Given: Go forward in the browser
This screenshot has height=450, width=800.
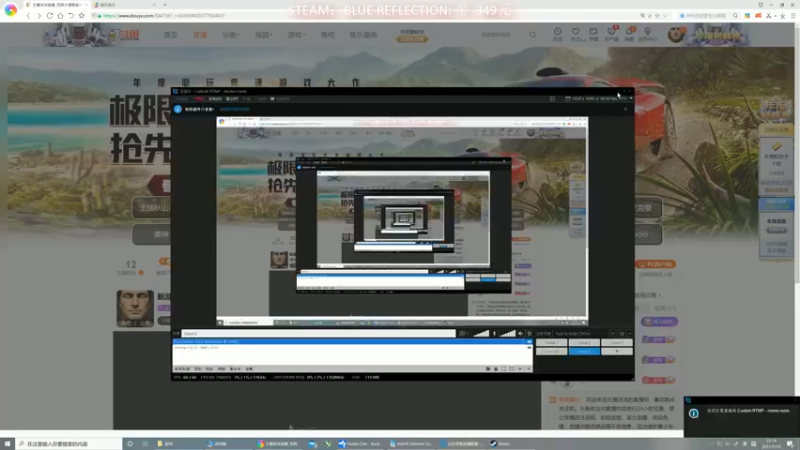Looking at the screenshot, I should click(x=39, y=16).
